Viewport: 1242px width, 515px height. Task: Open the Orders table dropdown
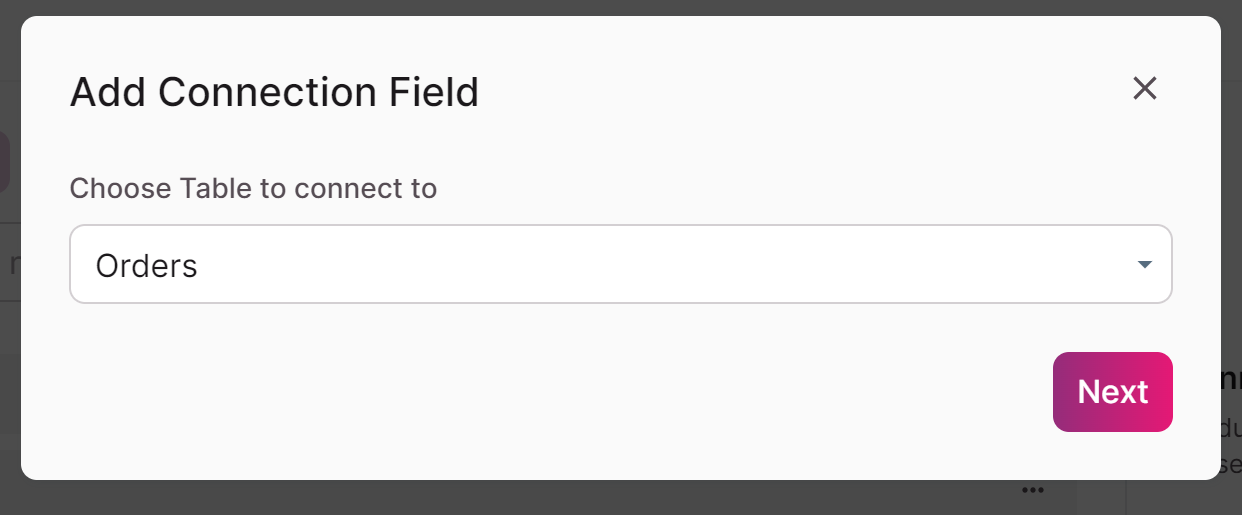click(620, 265)
